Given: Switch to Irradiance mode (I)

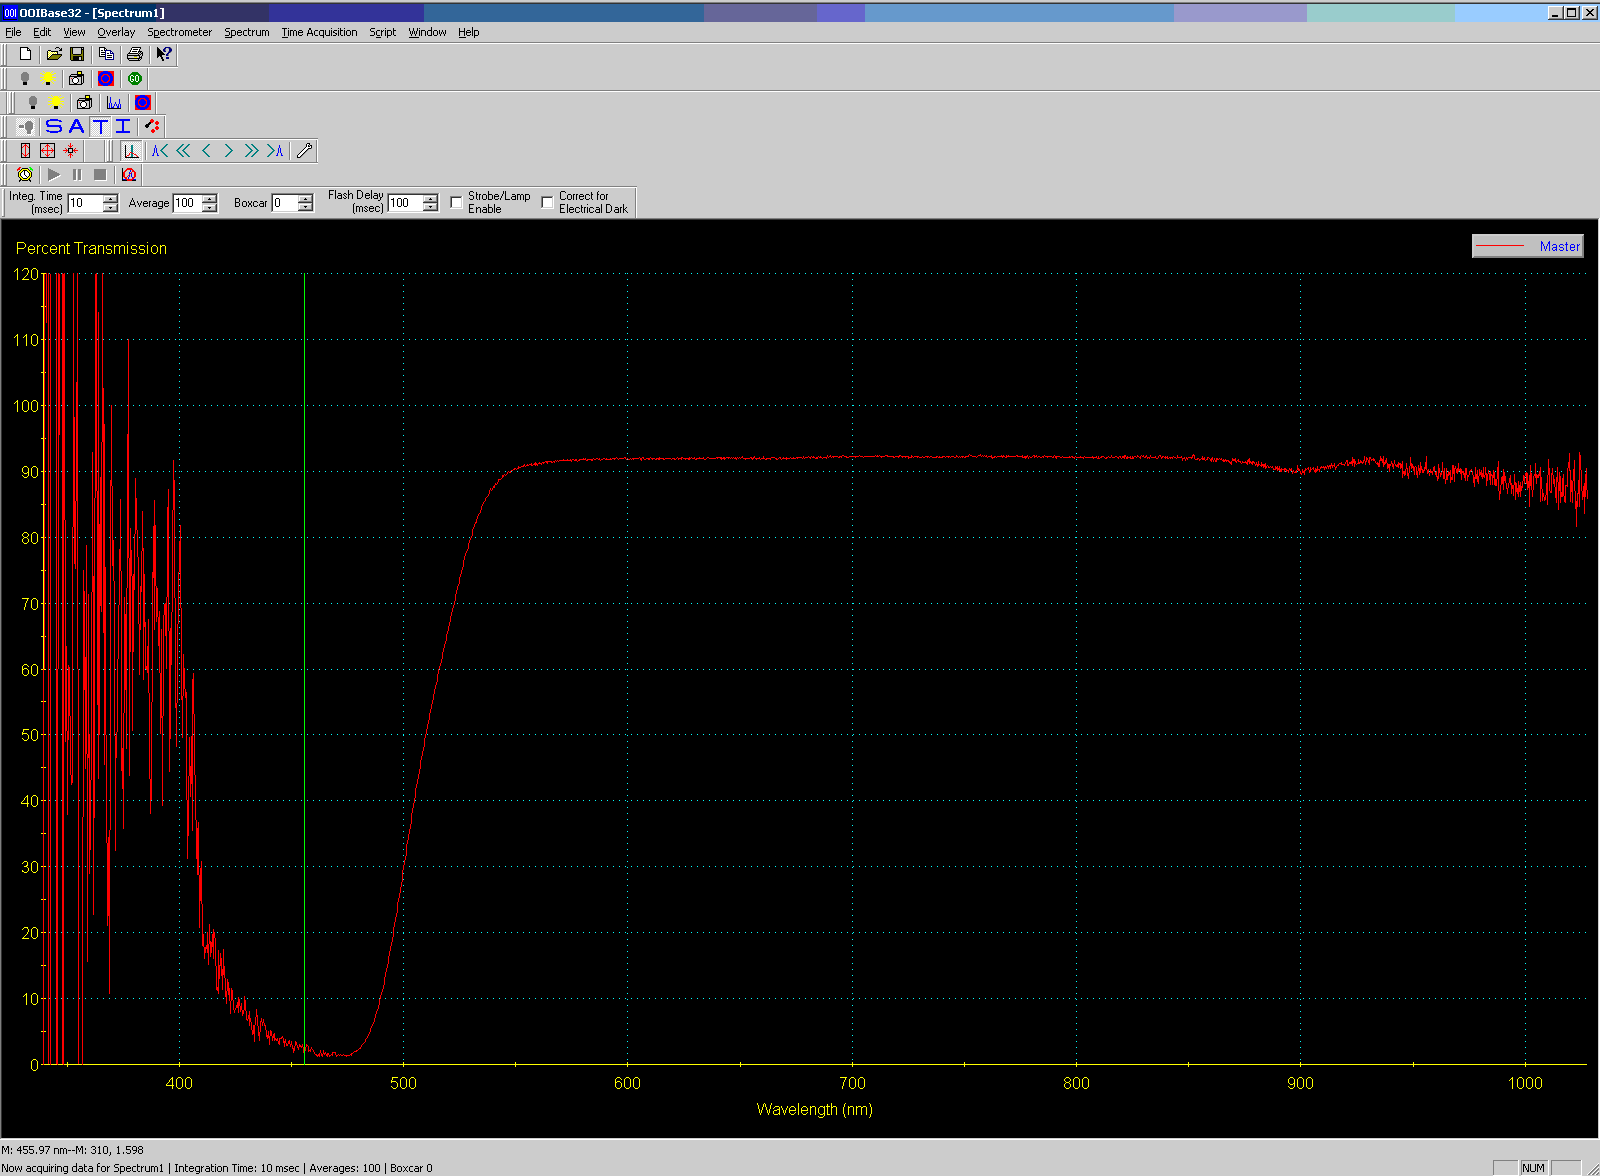Looking at the screenshot, I should [123, 126].
